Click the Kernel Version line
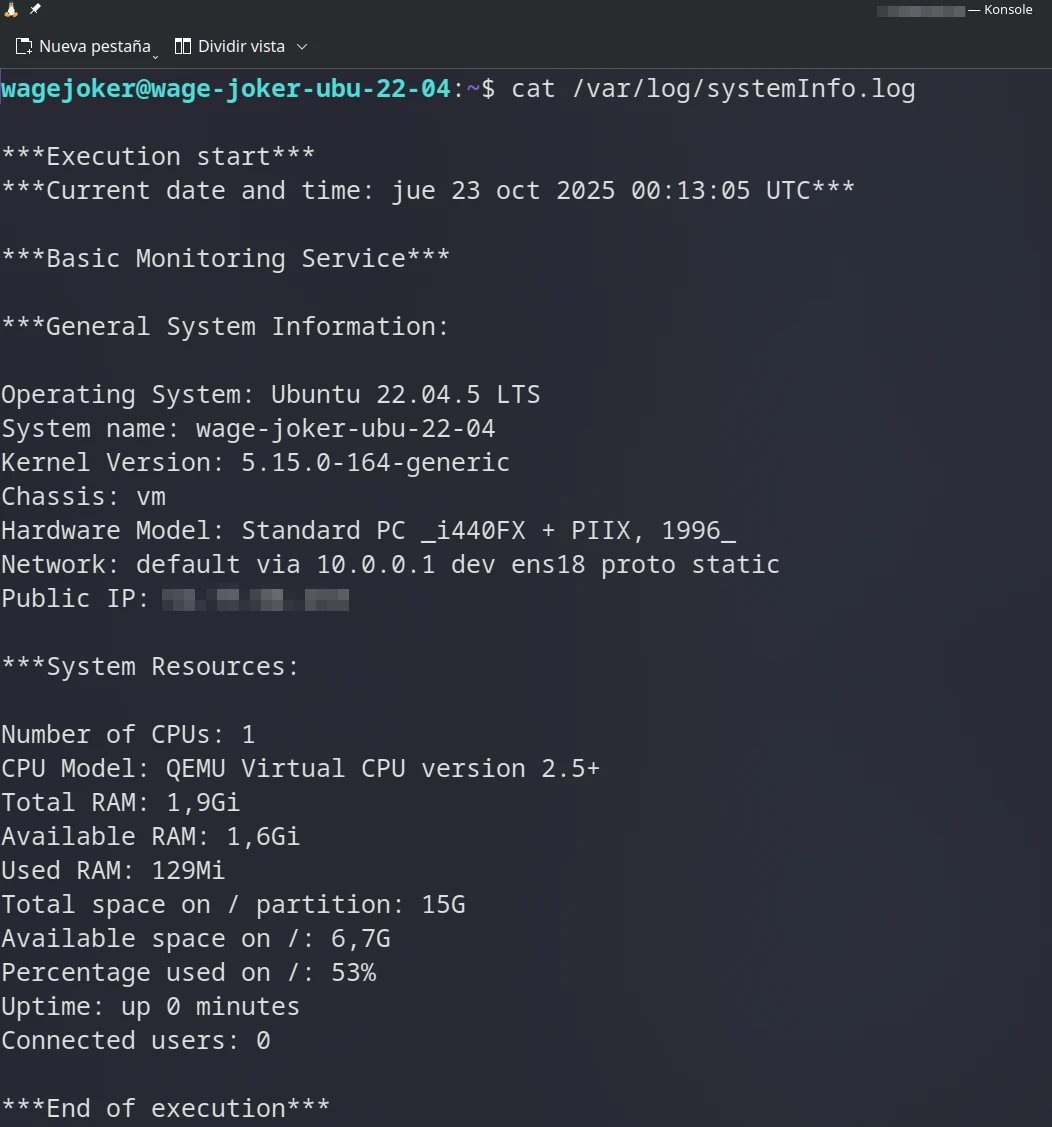This screenshot has width=1052, height=1127. (x=255, y=462)
